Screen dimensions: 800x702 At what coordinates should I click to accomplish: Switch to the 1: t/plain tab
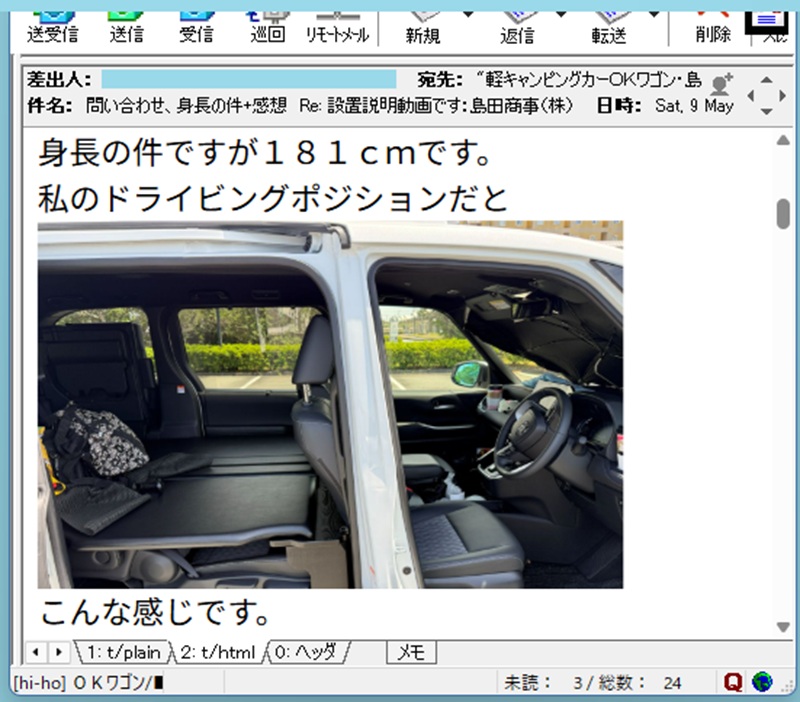click(122, 653)
